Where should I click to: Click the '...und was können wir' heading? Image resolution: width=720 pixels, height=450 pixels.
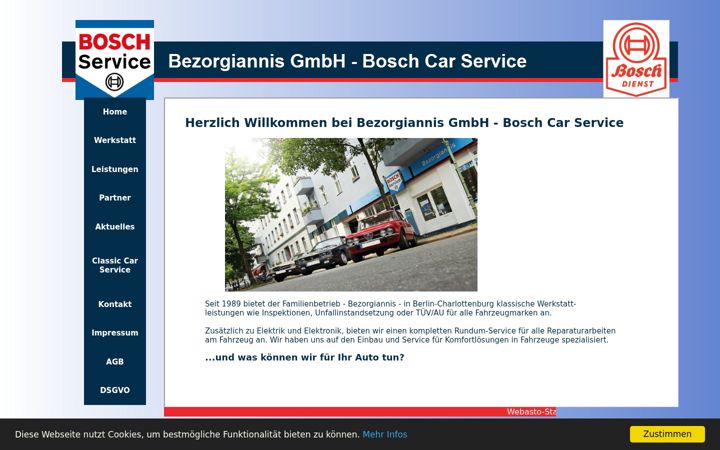click(x=304, y=357)
